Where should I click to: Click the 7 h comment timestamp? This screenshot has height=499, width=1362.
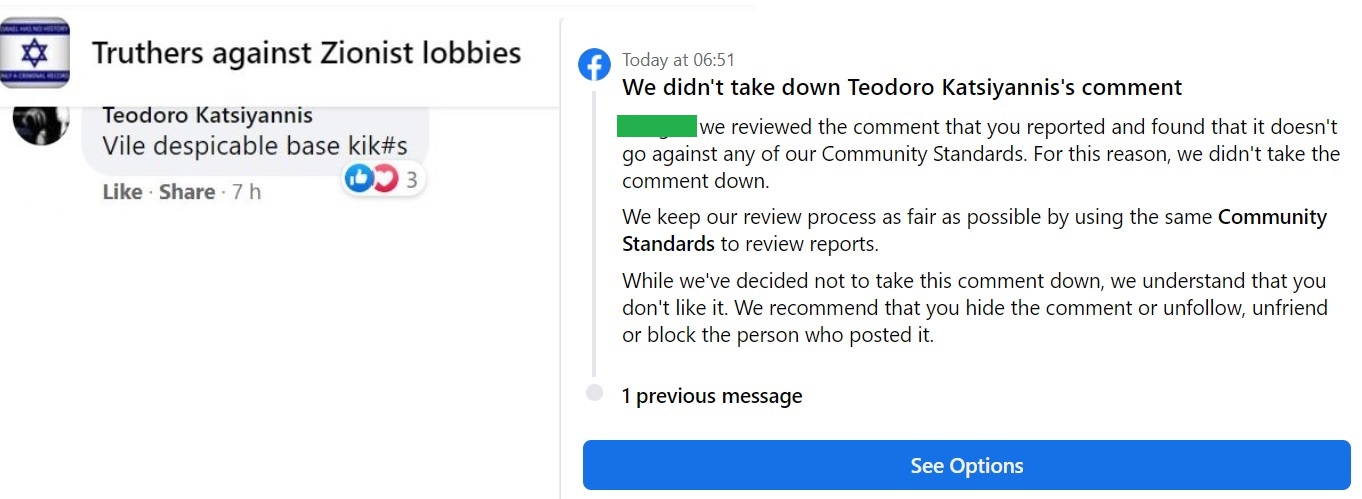pyautogui.click(x=246, y=192)
